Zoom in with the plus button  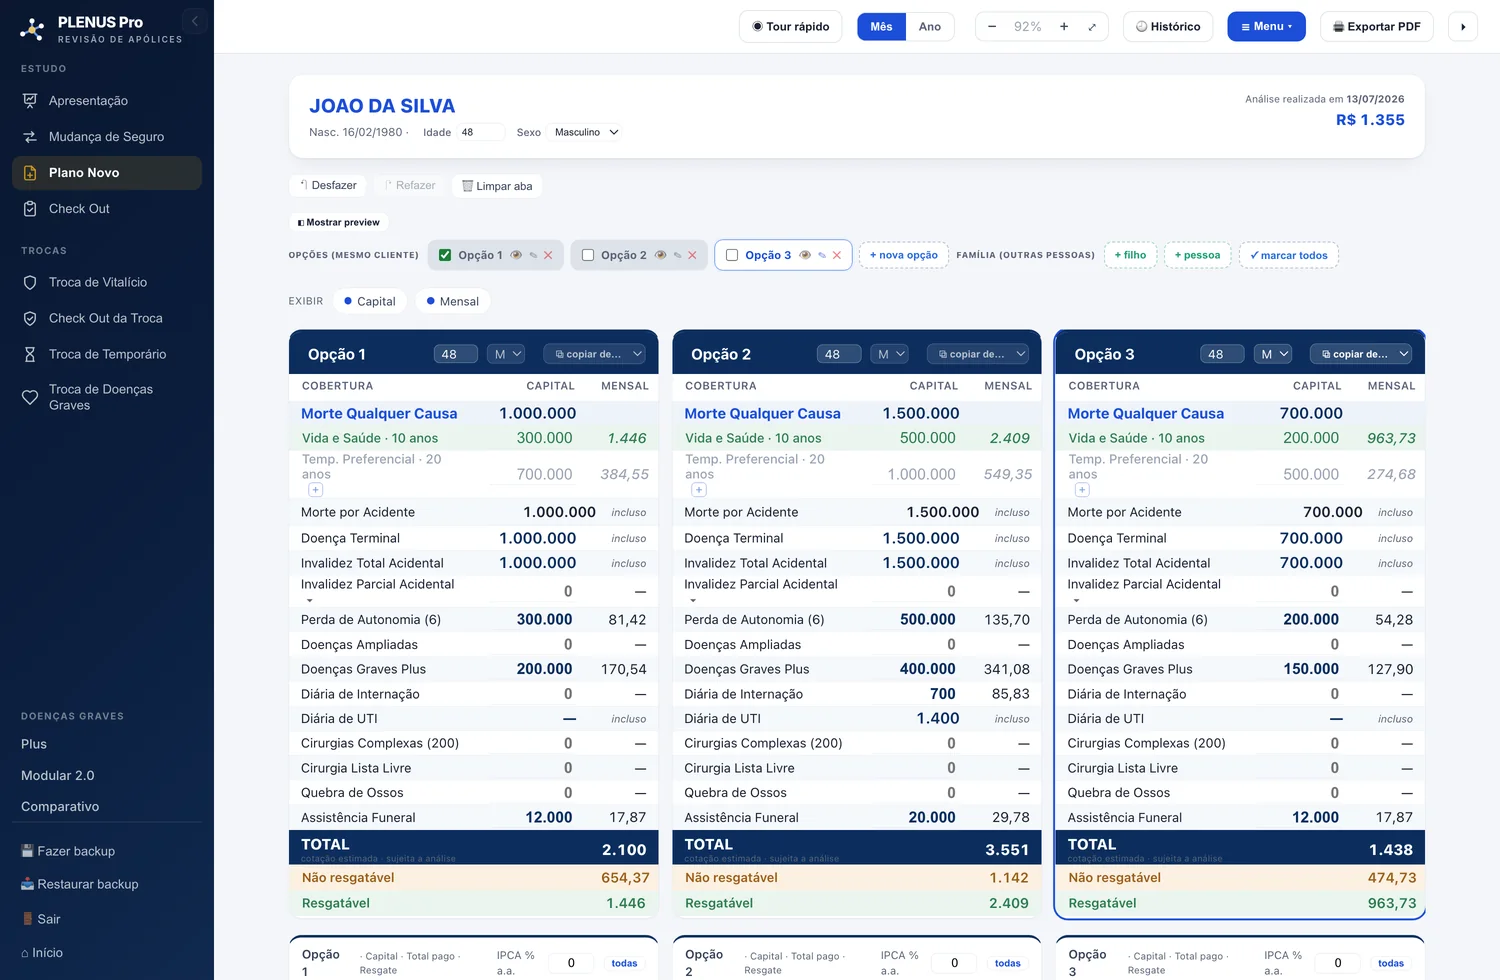pos(1064,27)
